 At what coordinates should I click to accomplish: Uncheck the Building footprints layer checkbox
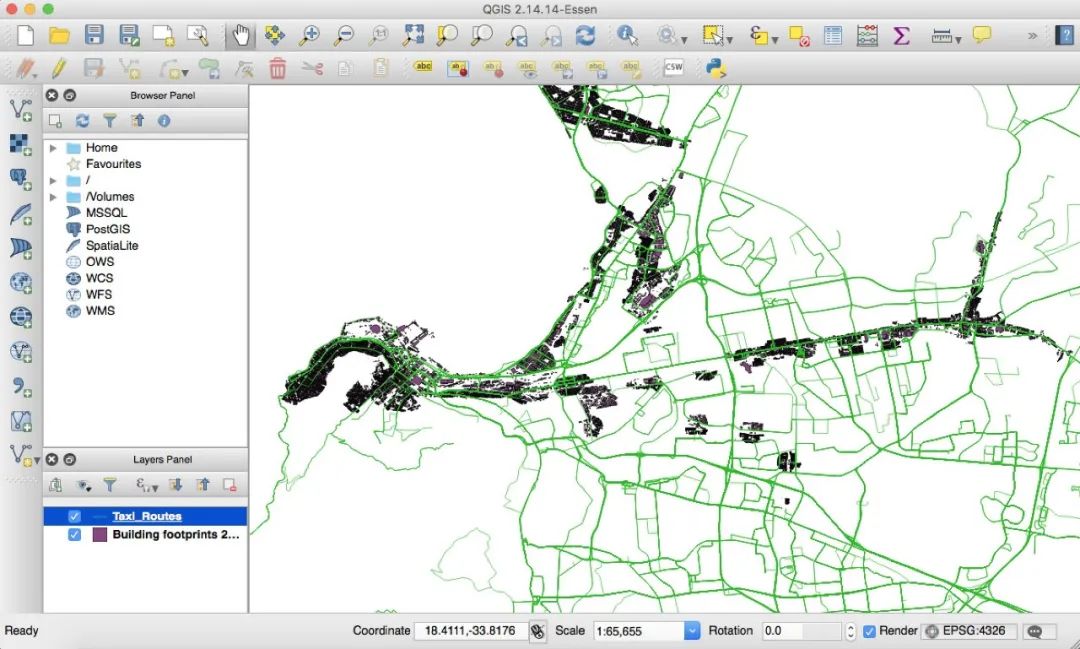pyautogui.click(x=74, y=535)
